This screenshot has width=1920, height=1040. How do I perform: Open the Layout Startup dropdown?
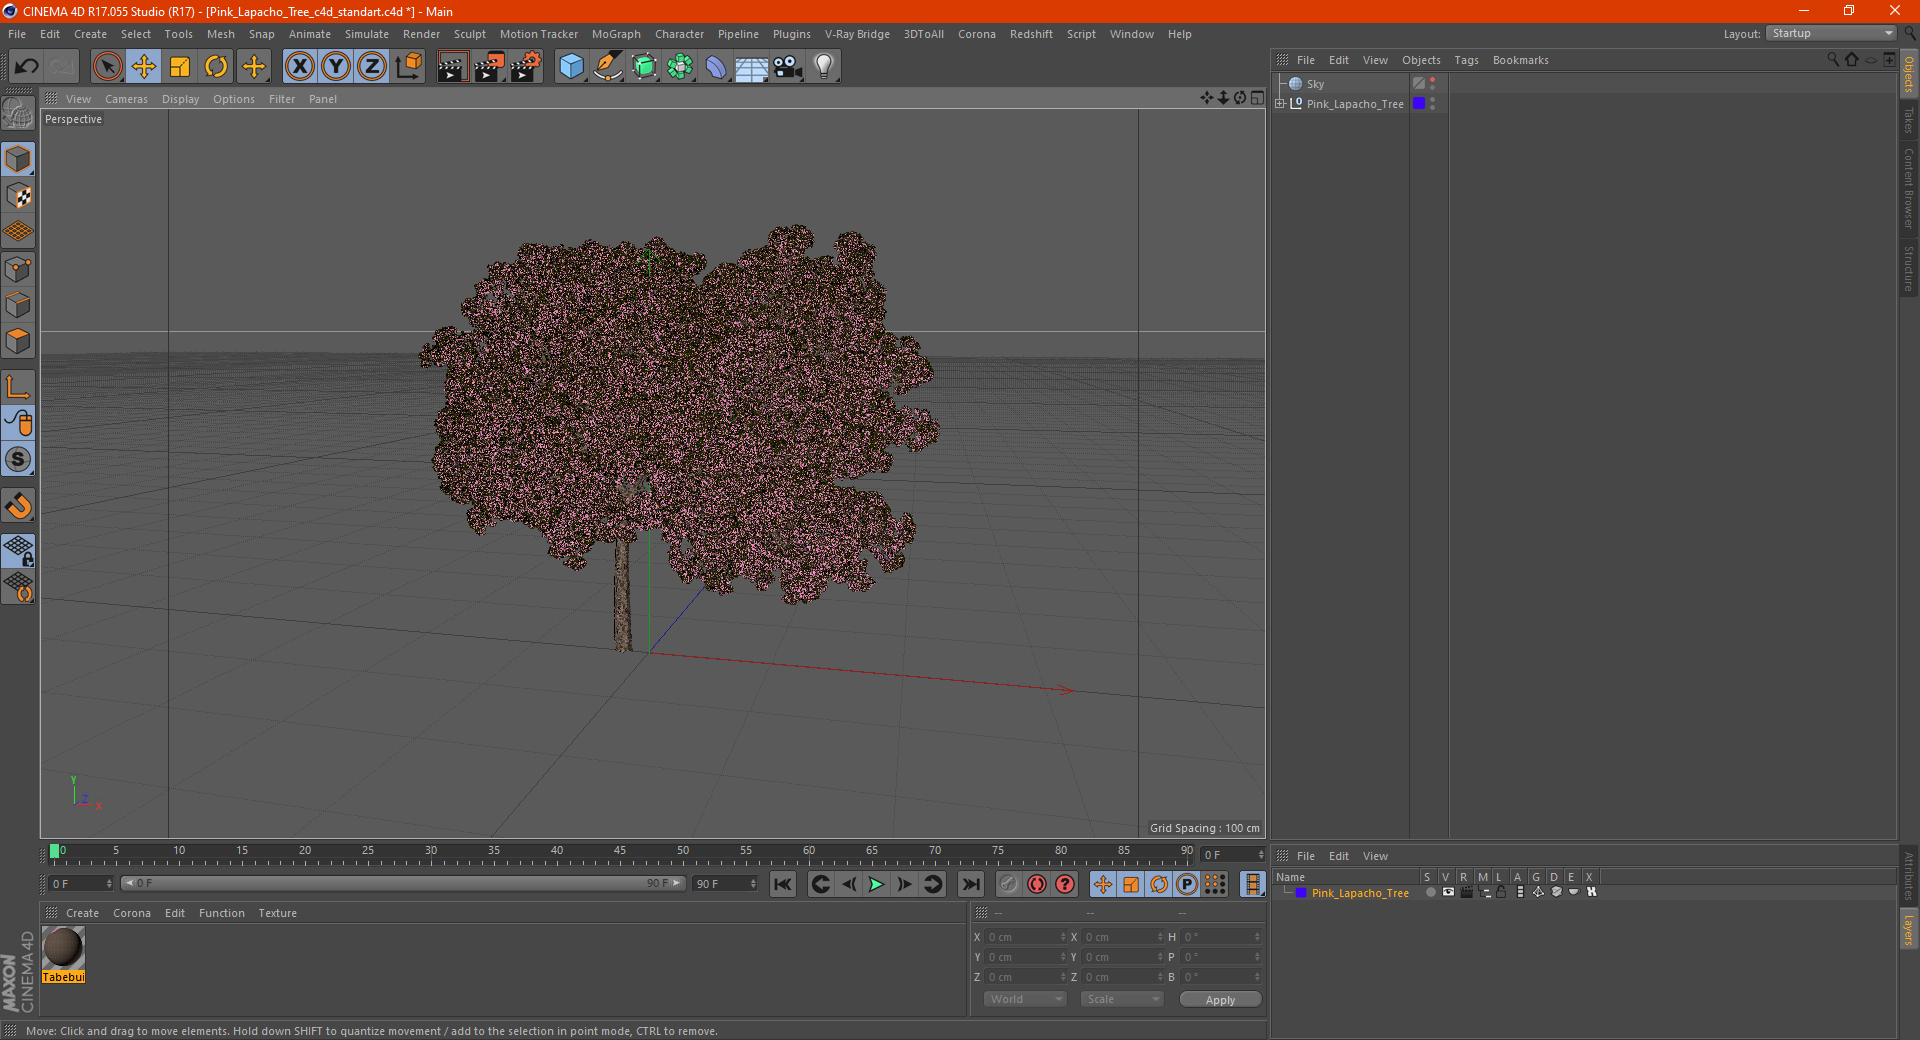1831,33
